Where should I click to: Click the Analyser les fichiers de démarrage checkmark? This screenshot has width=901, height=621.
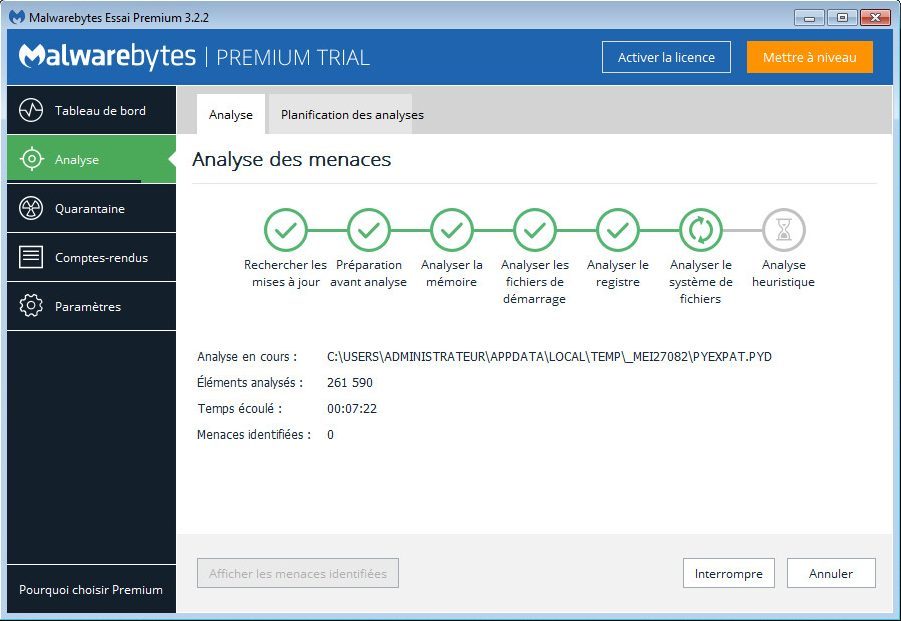pyautogui.click(x=535, y=231)
